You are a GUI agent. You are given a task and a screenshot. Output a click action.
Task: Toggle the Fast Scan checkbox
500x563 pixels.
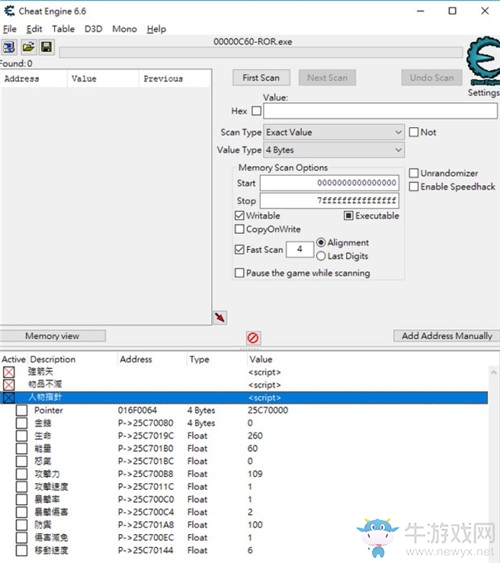coord(239,250)
